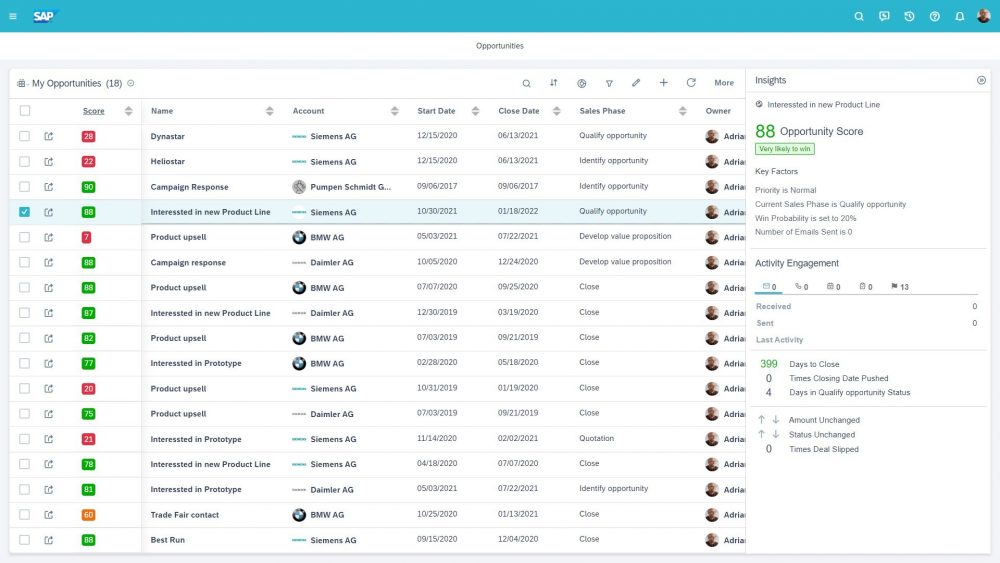Select the appointments tab in Activity Engagement
Viewport: 1000px width, 563px height.
point(834,287)
